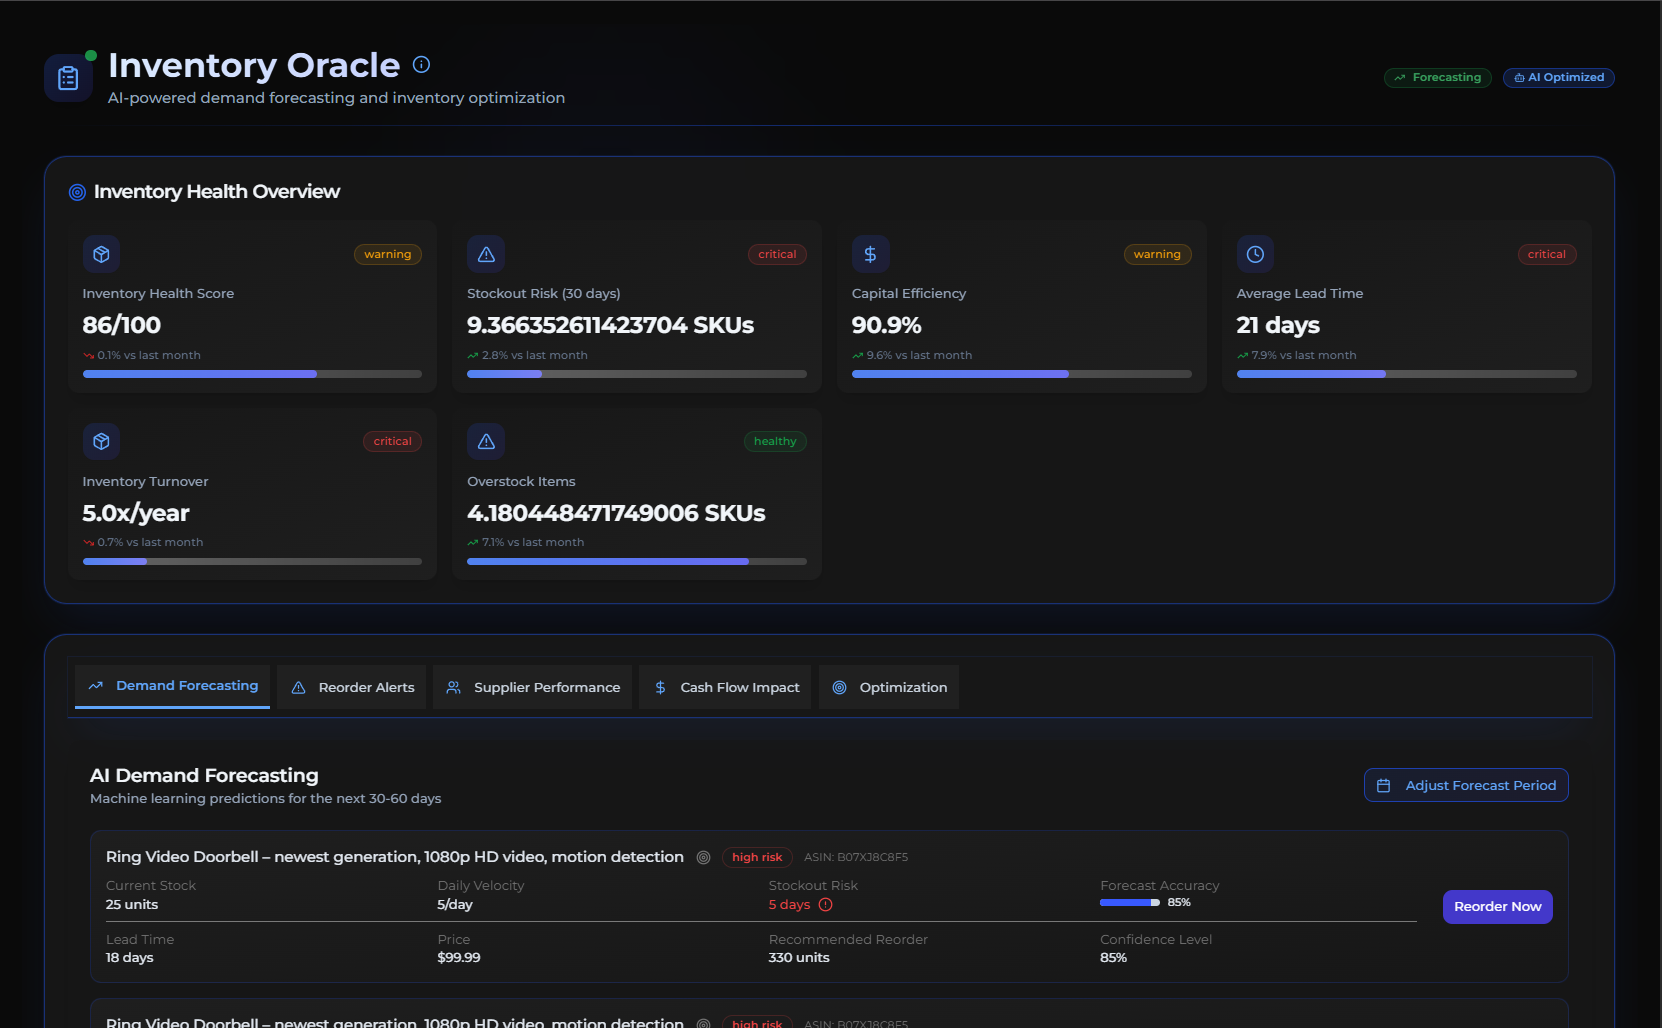This screenshot has width=1662, height=1028.
Task: Click the critical badge on Average Lead Time card
Action: coord(1547,255)
